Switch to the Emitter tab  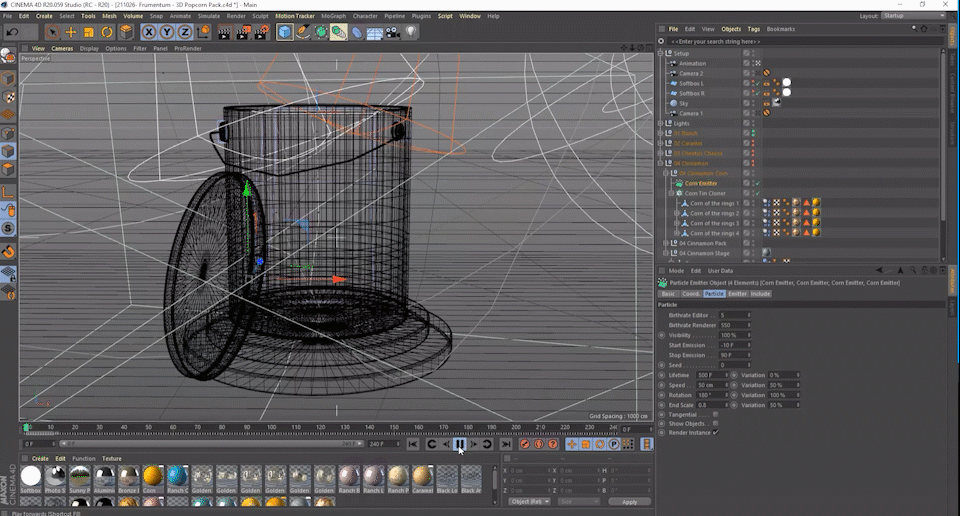[738, 294]
